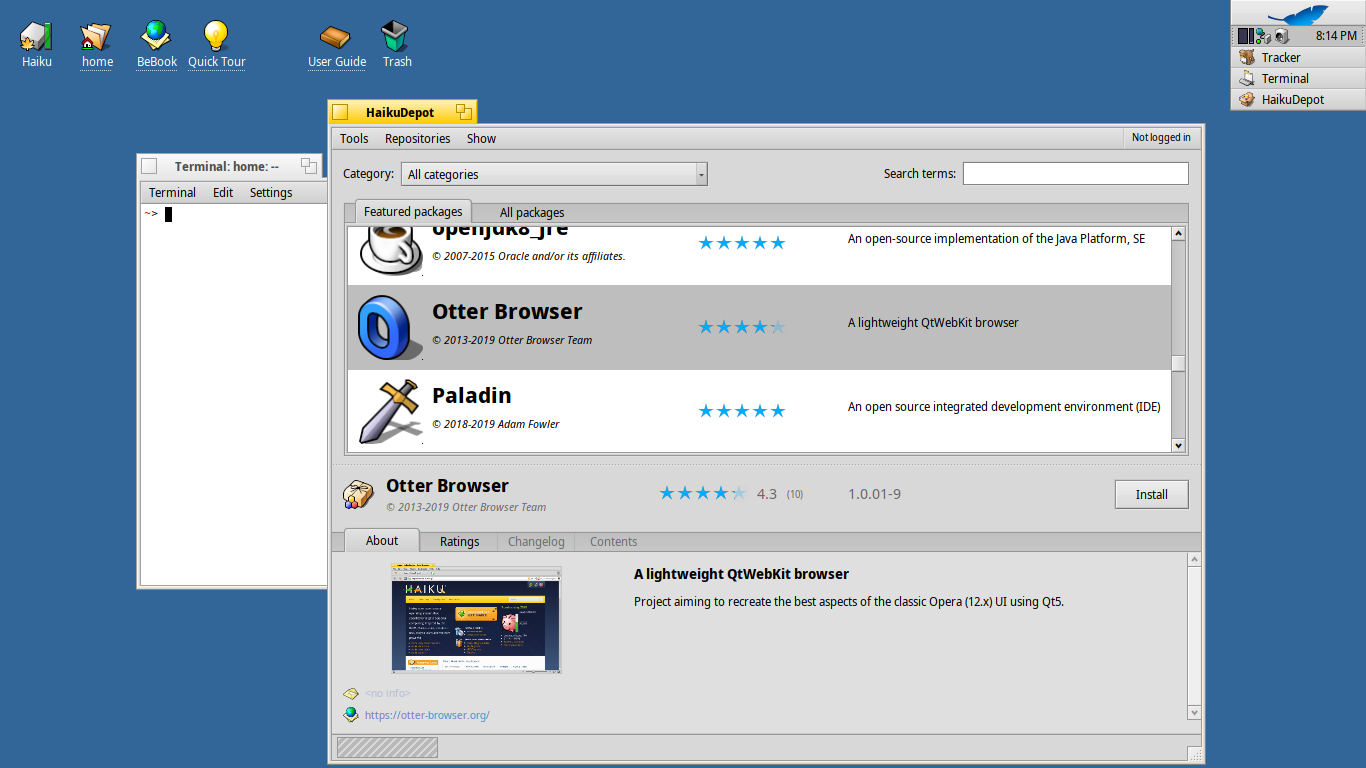Image resolution: width=1366 pixels, height=768 pixels.
Task: Expand the Category dropdown
Action: click(x=554, y=174)
